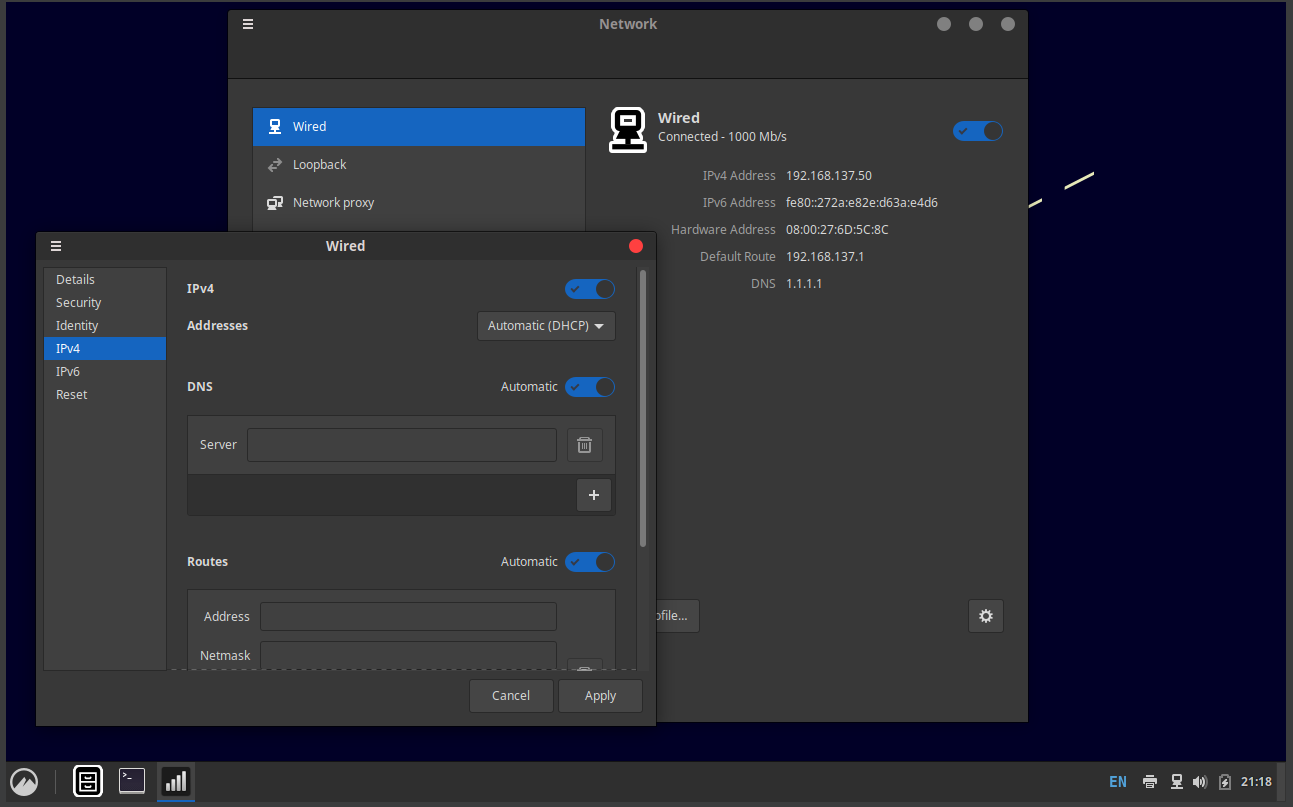Turn off Automatic Routes toggle
1293x807 pixels.
(x=590, y=562)
